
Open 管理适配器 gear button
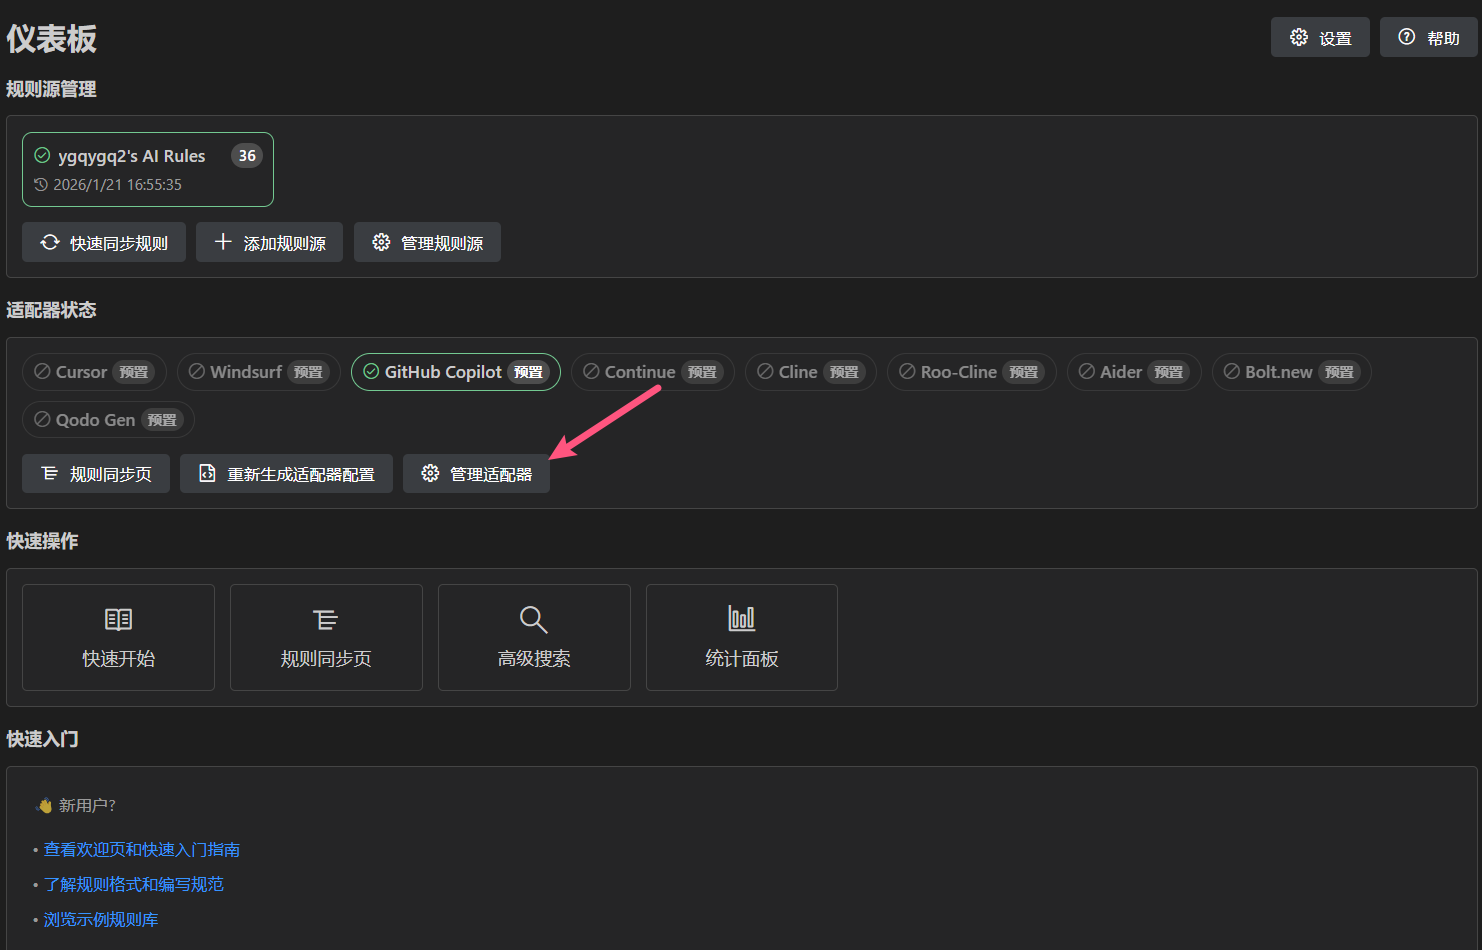click(x=476, y=474)
